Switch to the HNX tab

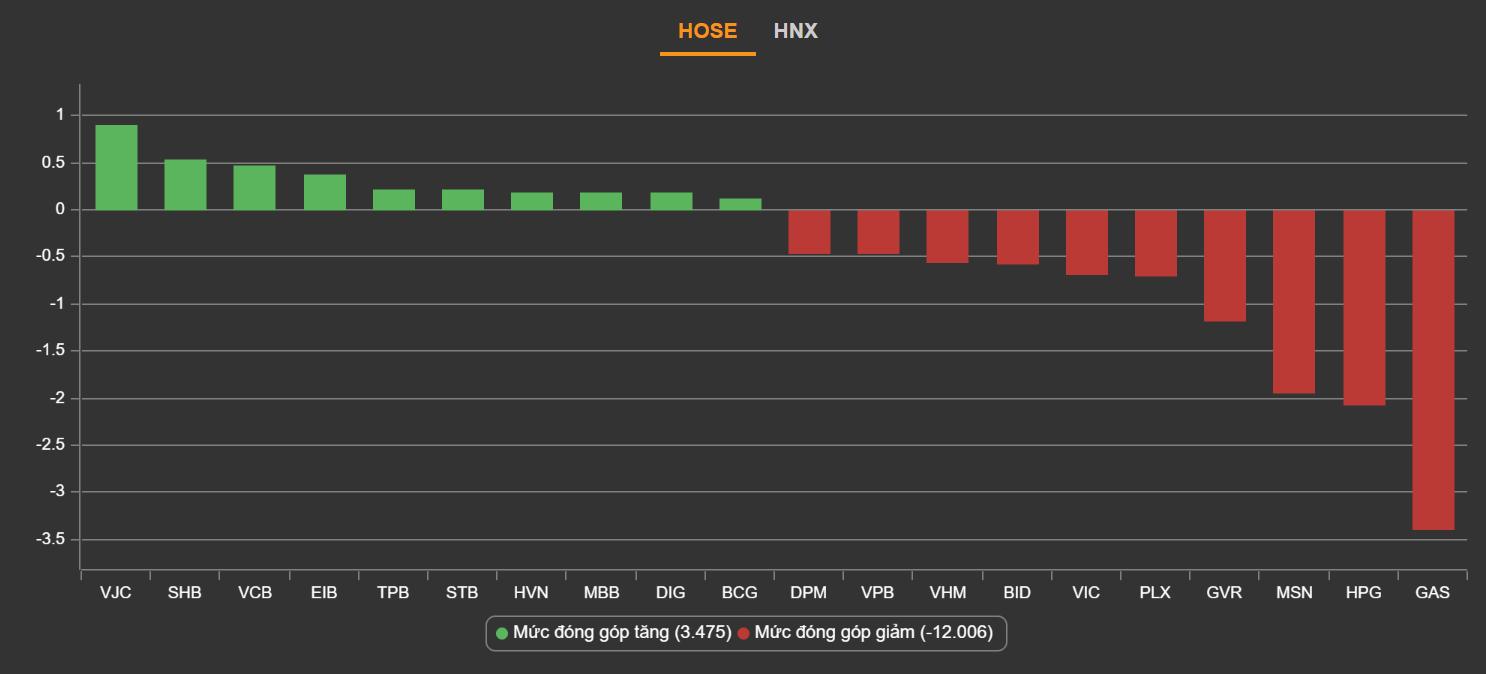click(x=795, y=31)
